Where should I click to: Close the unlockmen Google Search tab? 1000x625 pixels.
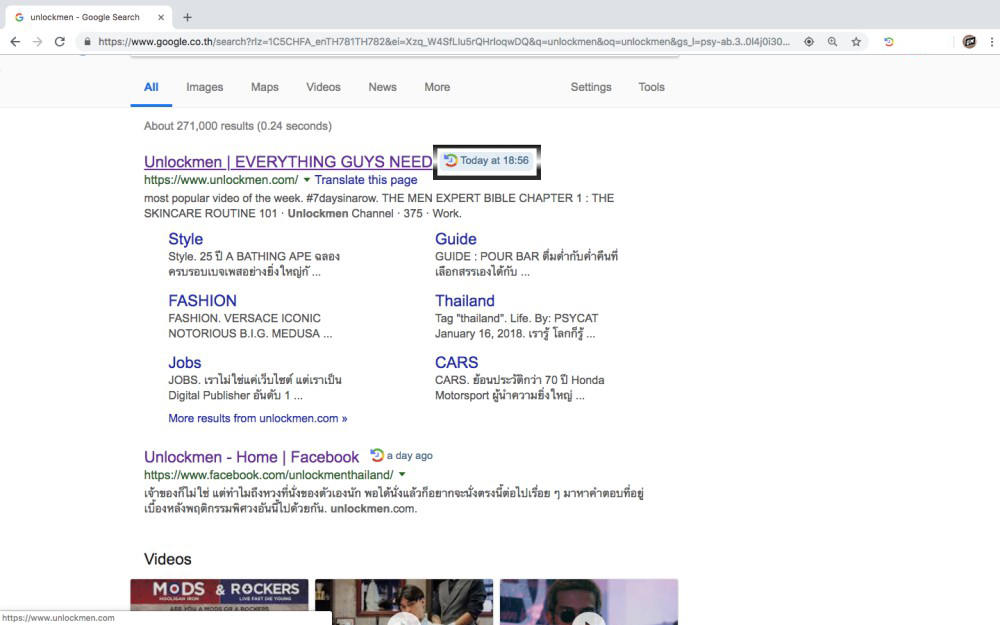tap(161, 17)
